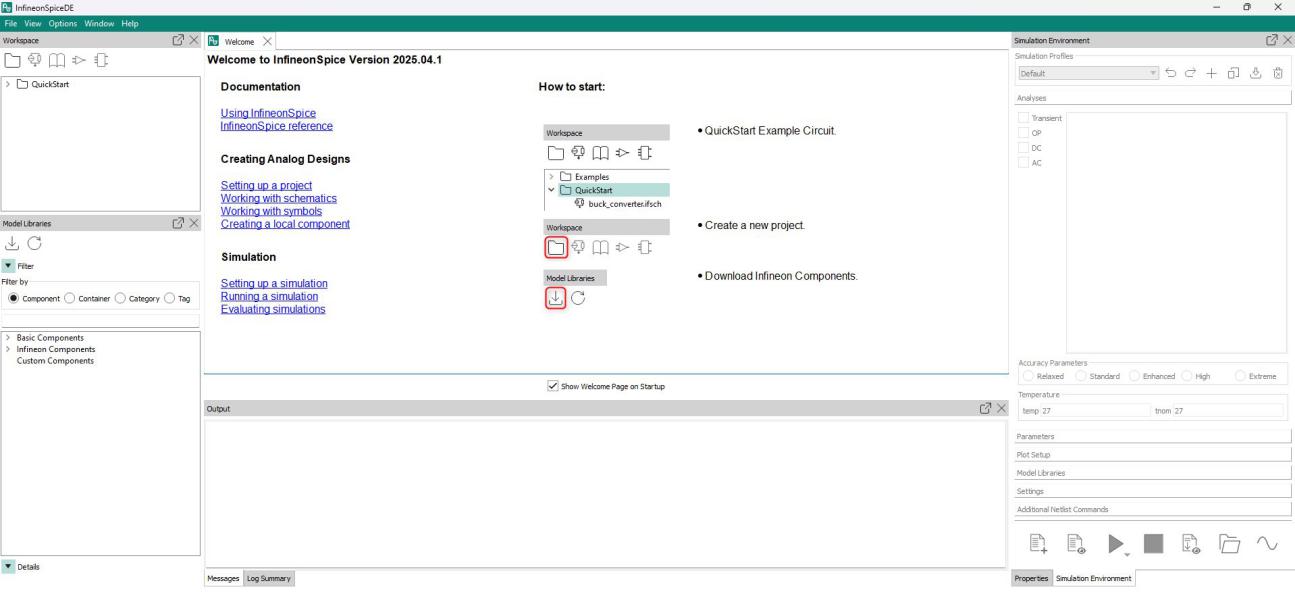This screenshot has width=1295, height=600.
Task: Collapse the Filter section triangle
Action: click(x=8, y=266)
